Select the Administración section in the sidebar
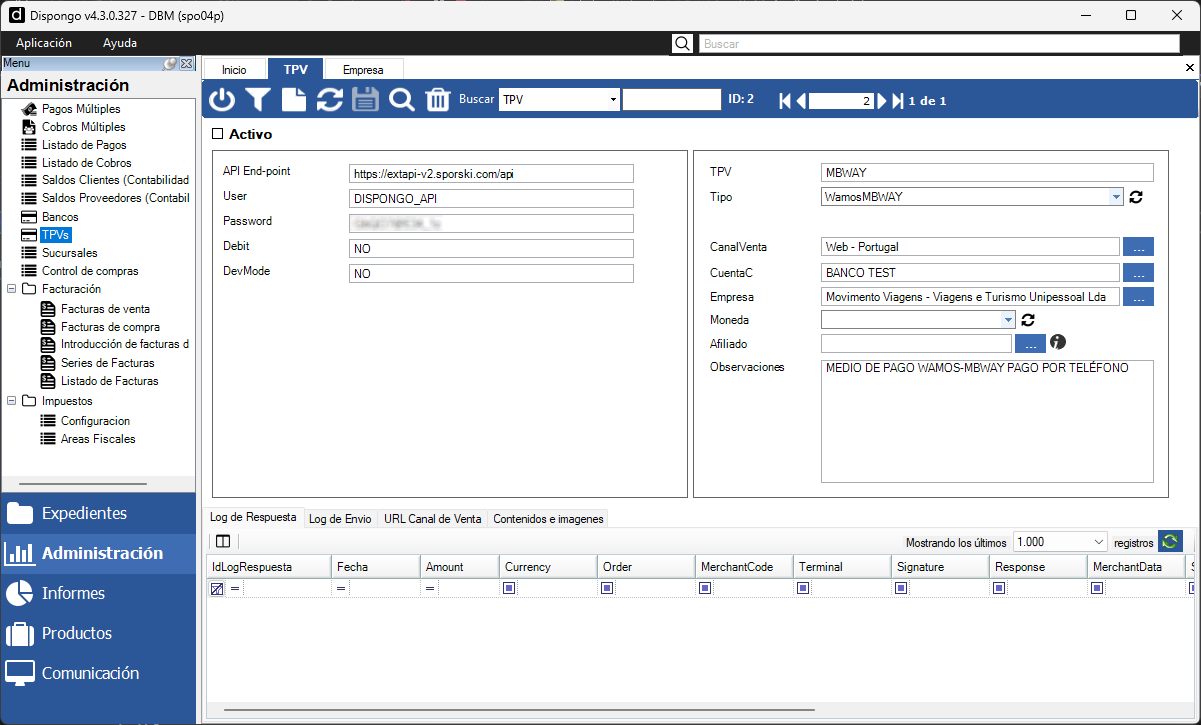Screen dimensions: 1201x725 click(99, 553)
